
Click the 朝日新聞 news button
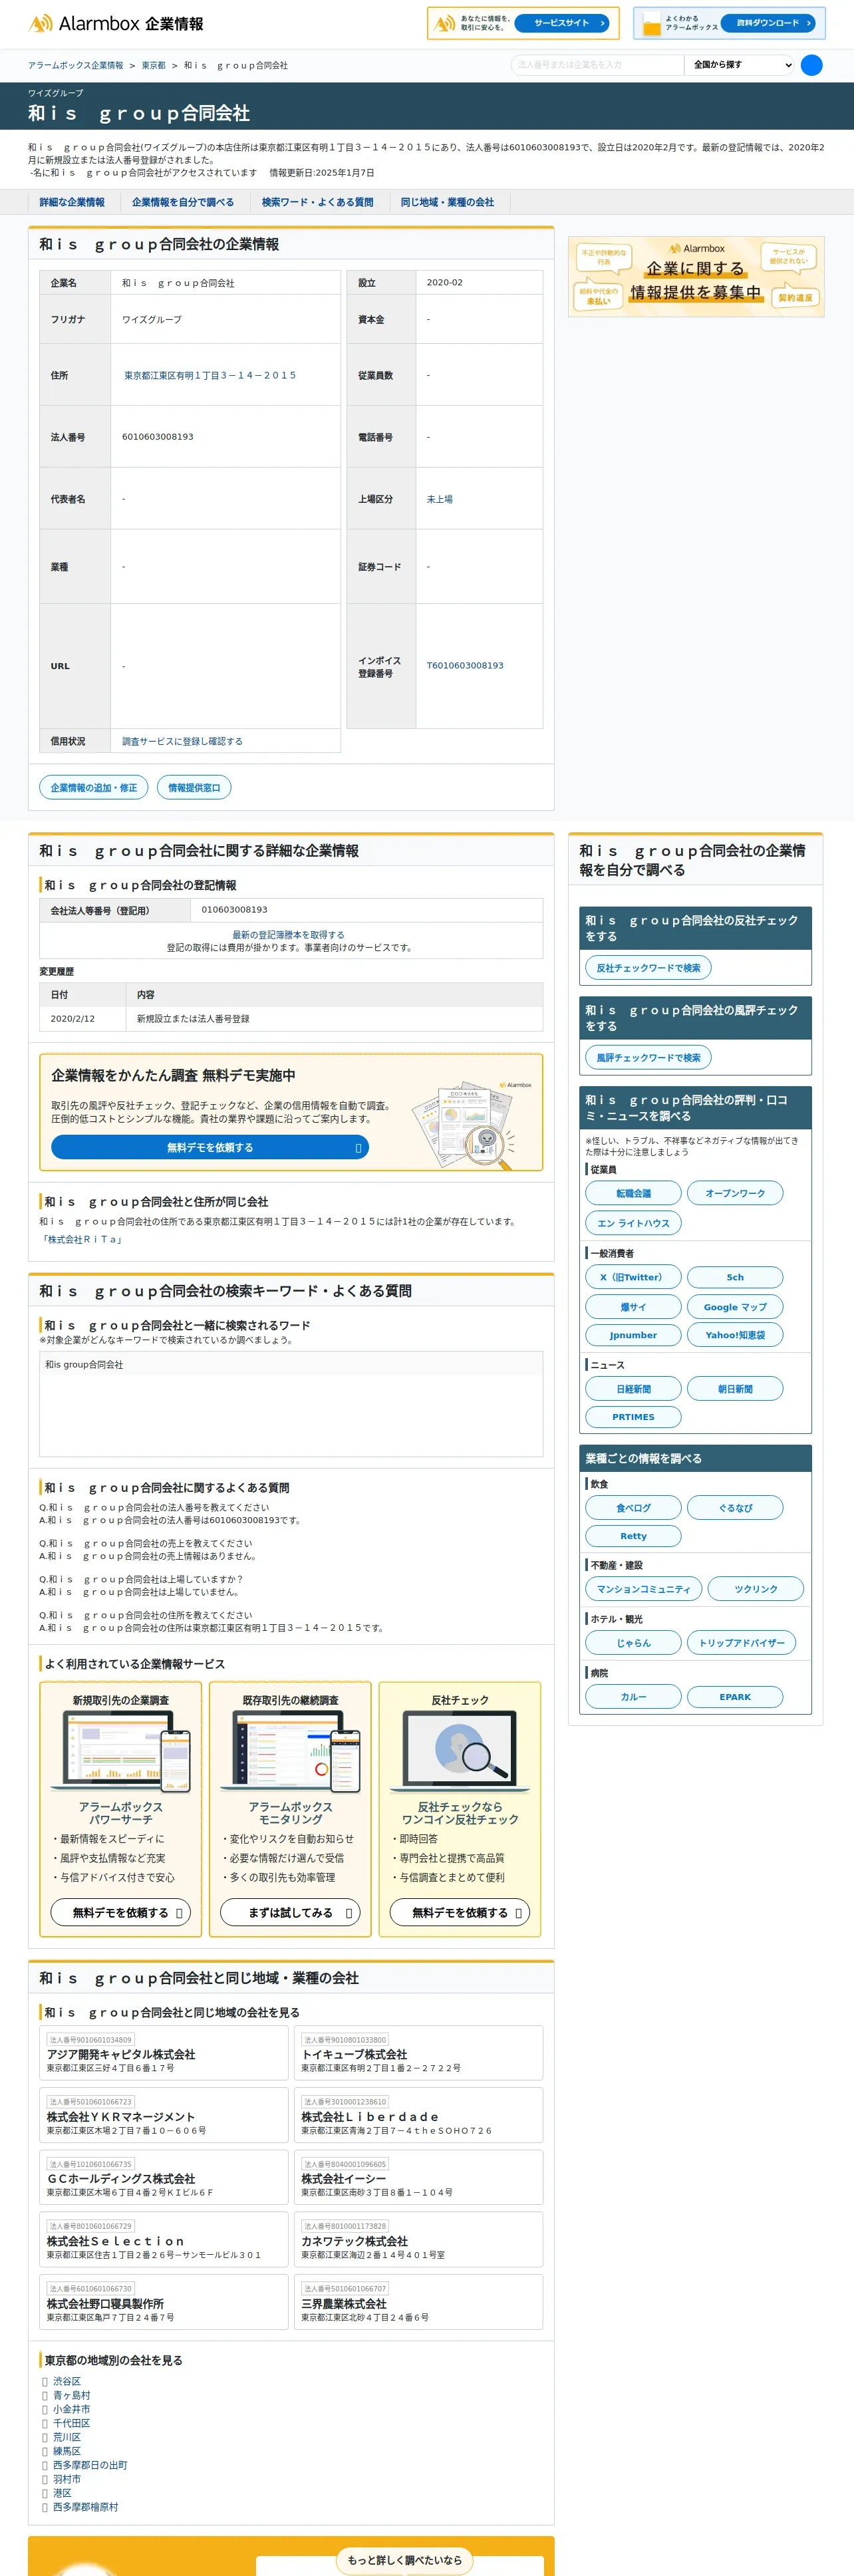tap(735, 1389)
